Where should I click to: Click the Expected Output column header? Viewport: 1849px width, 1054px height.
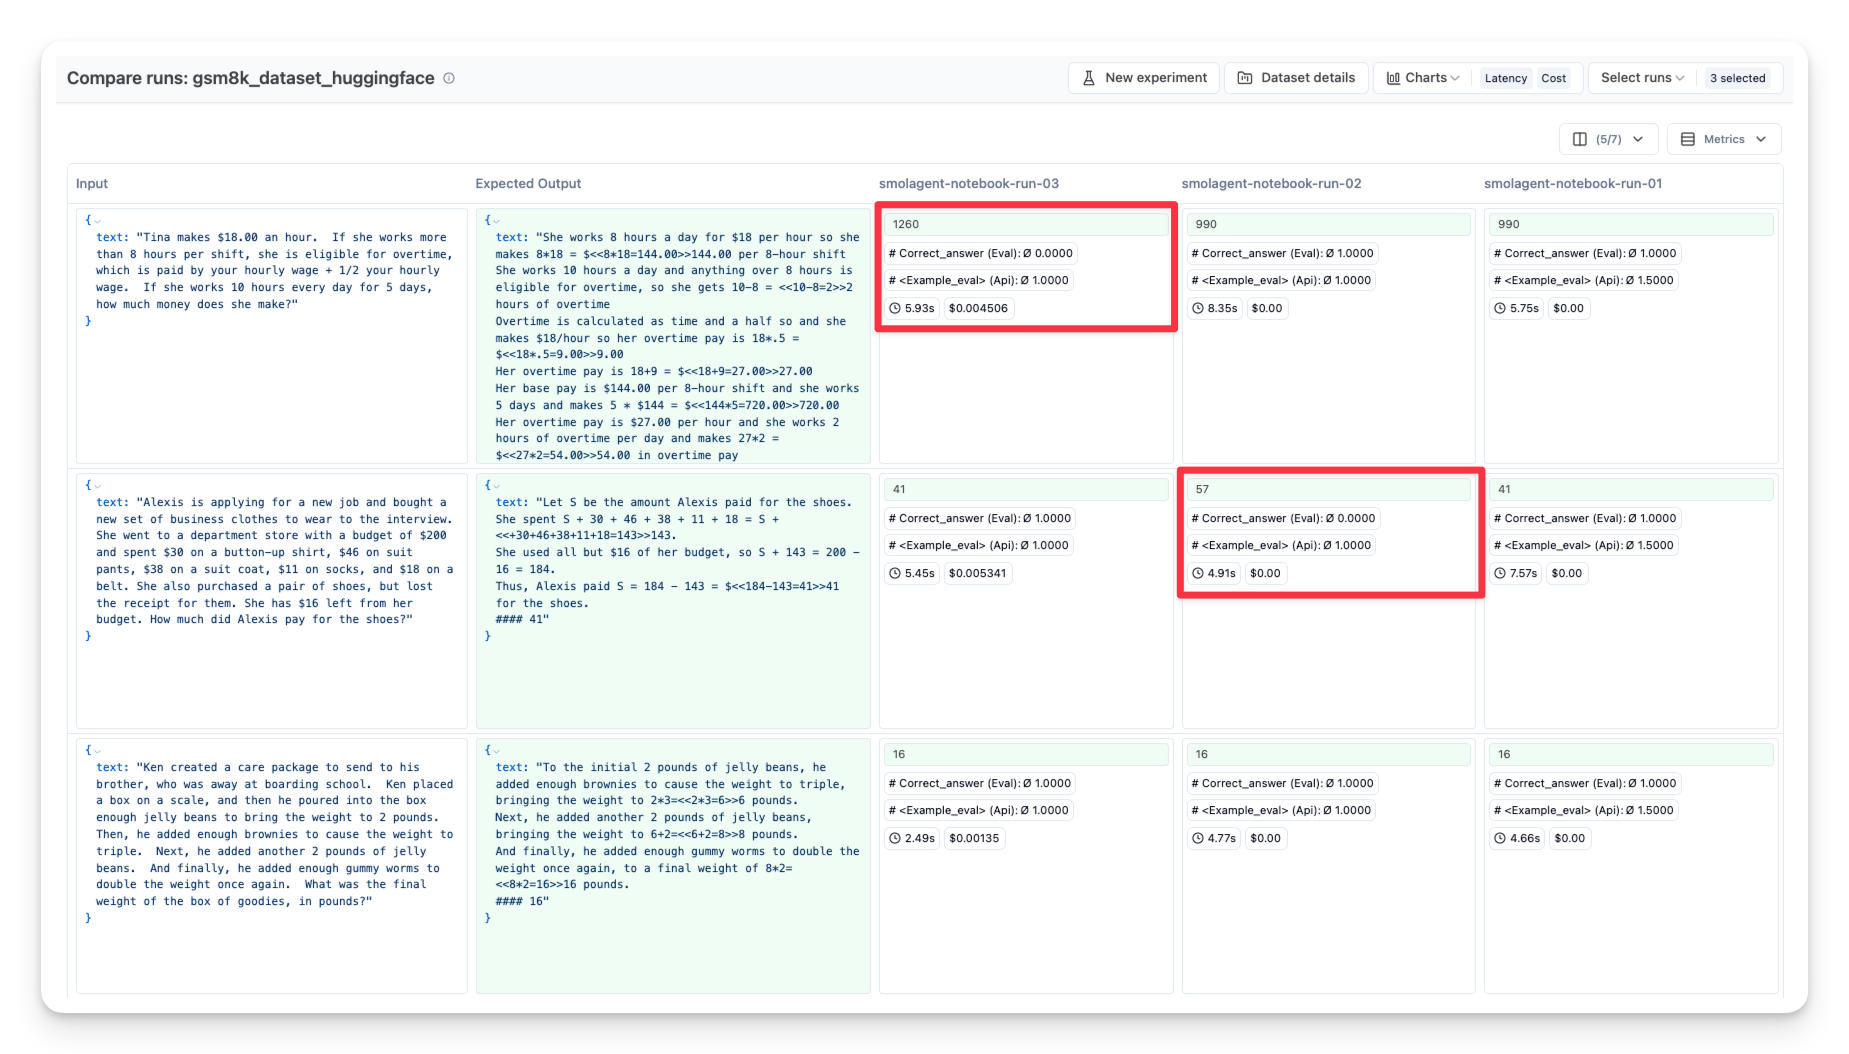(528, 183)
